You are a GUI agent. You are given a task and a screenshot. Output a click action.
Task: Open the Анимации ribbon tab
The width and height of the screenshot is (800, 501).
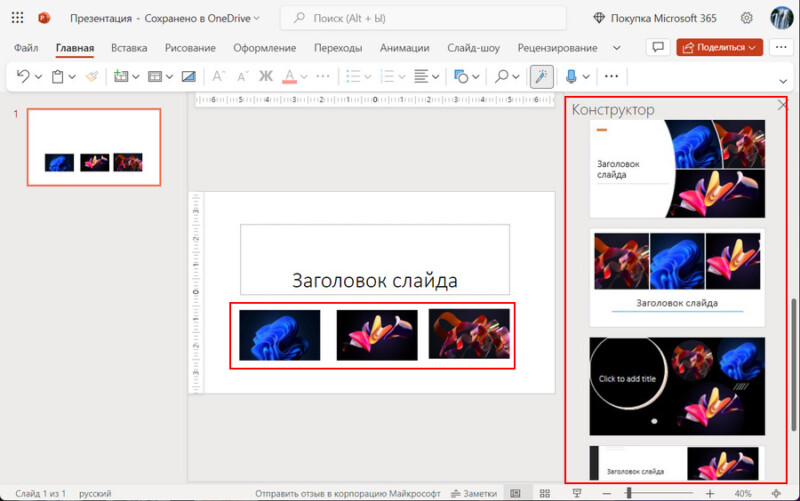click(x=405, y=48)
